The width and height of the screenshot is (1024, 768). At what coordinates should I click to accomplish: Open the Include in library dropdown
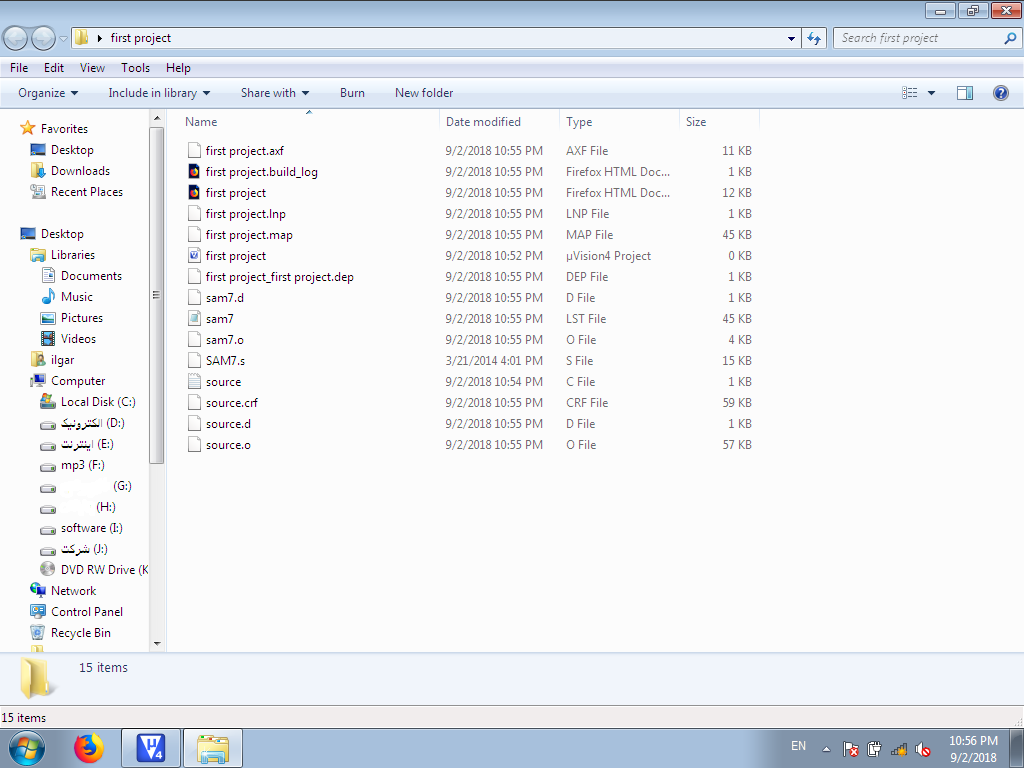[159, 93]
